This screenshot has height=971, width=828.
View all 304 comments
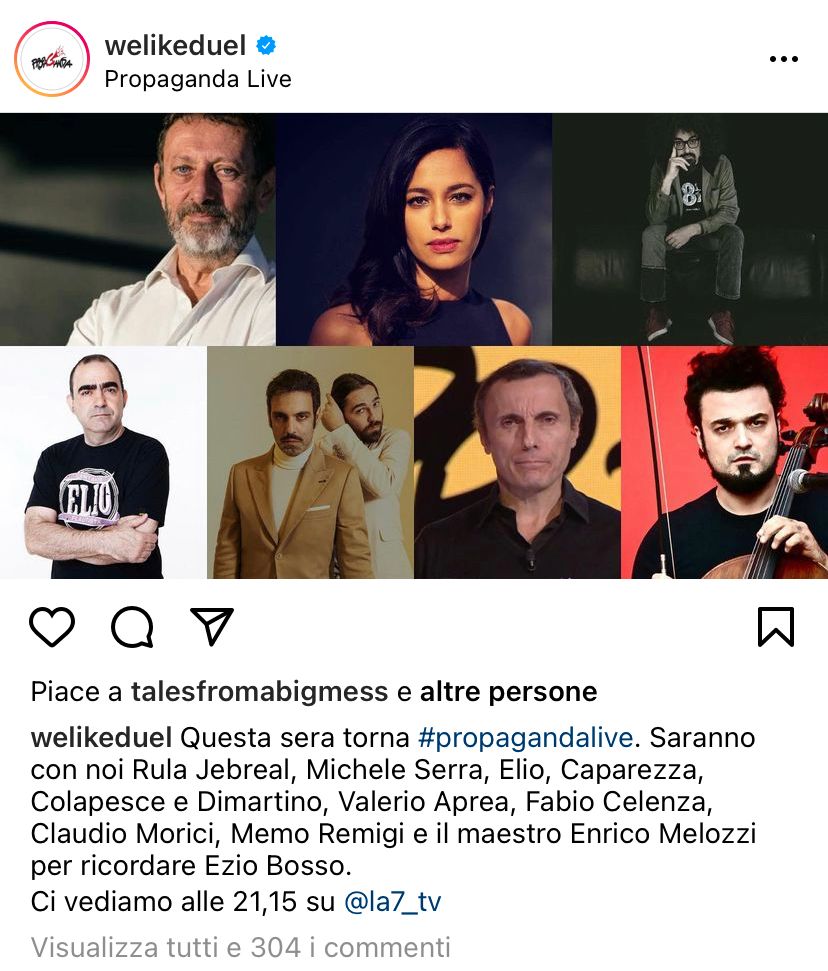pyautogui.click(x=240, y=947)
